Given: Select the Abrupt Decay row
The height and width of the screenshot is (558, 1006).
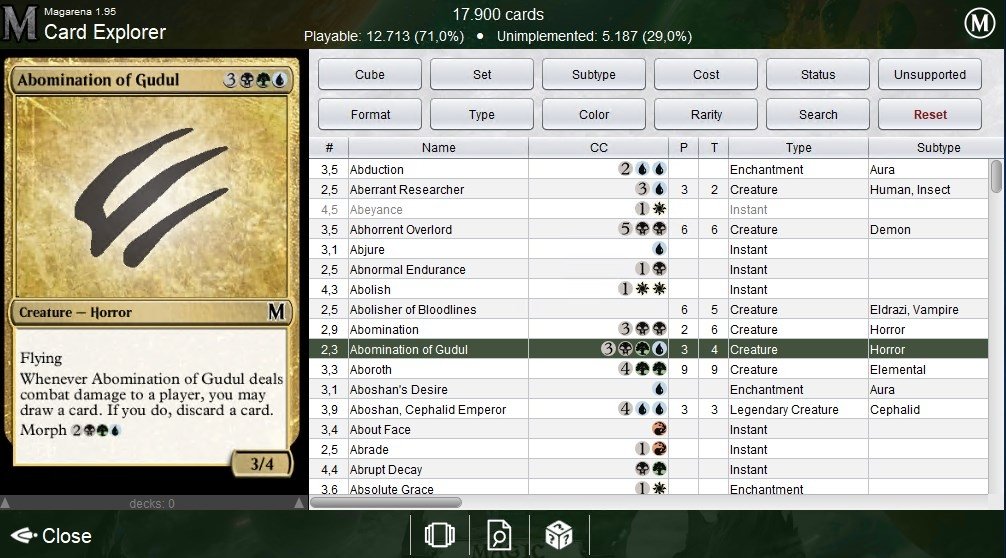Looking at the screenshot, I should tap(648, 469).
